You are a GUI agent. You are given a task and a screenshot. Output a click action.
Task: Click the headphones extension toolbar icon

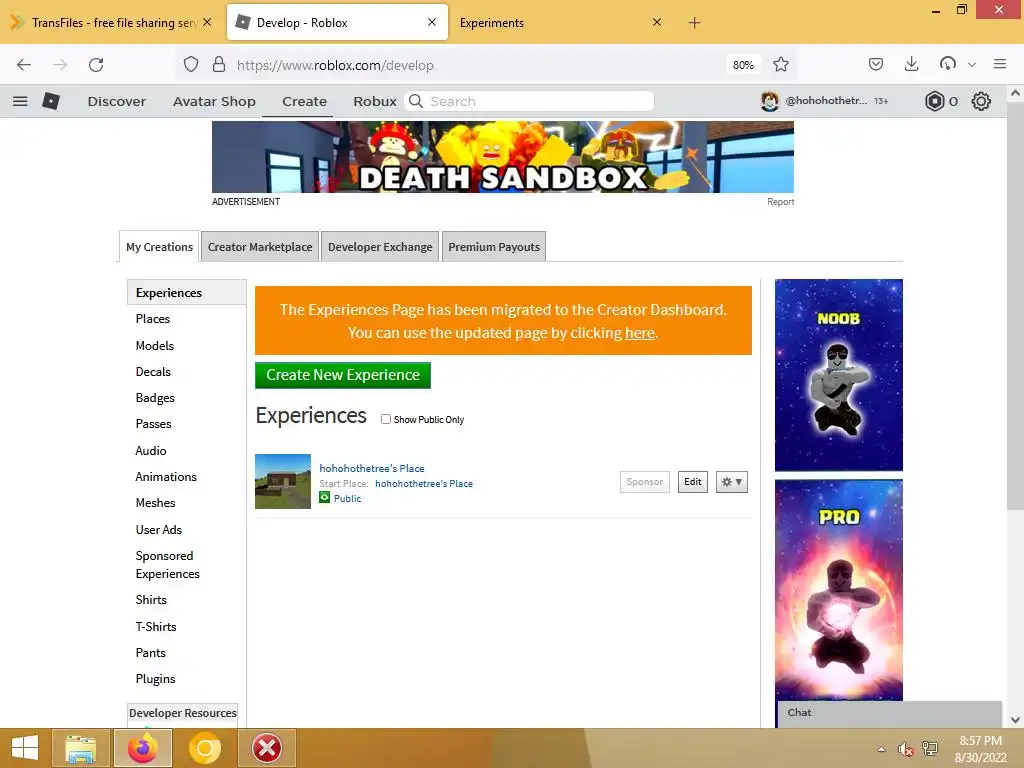click(x=948, y=64)
